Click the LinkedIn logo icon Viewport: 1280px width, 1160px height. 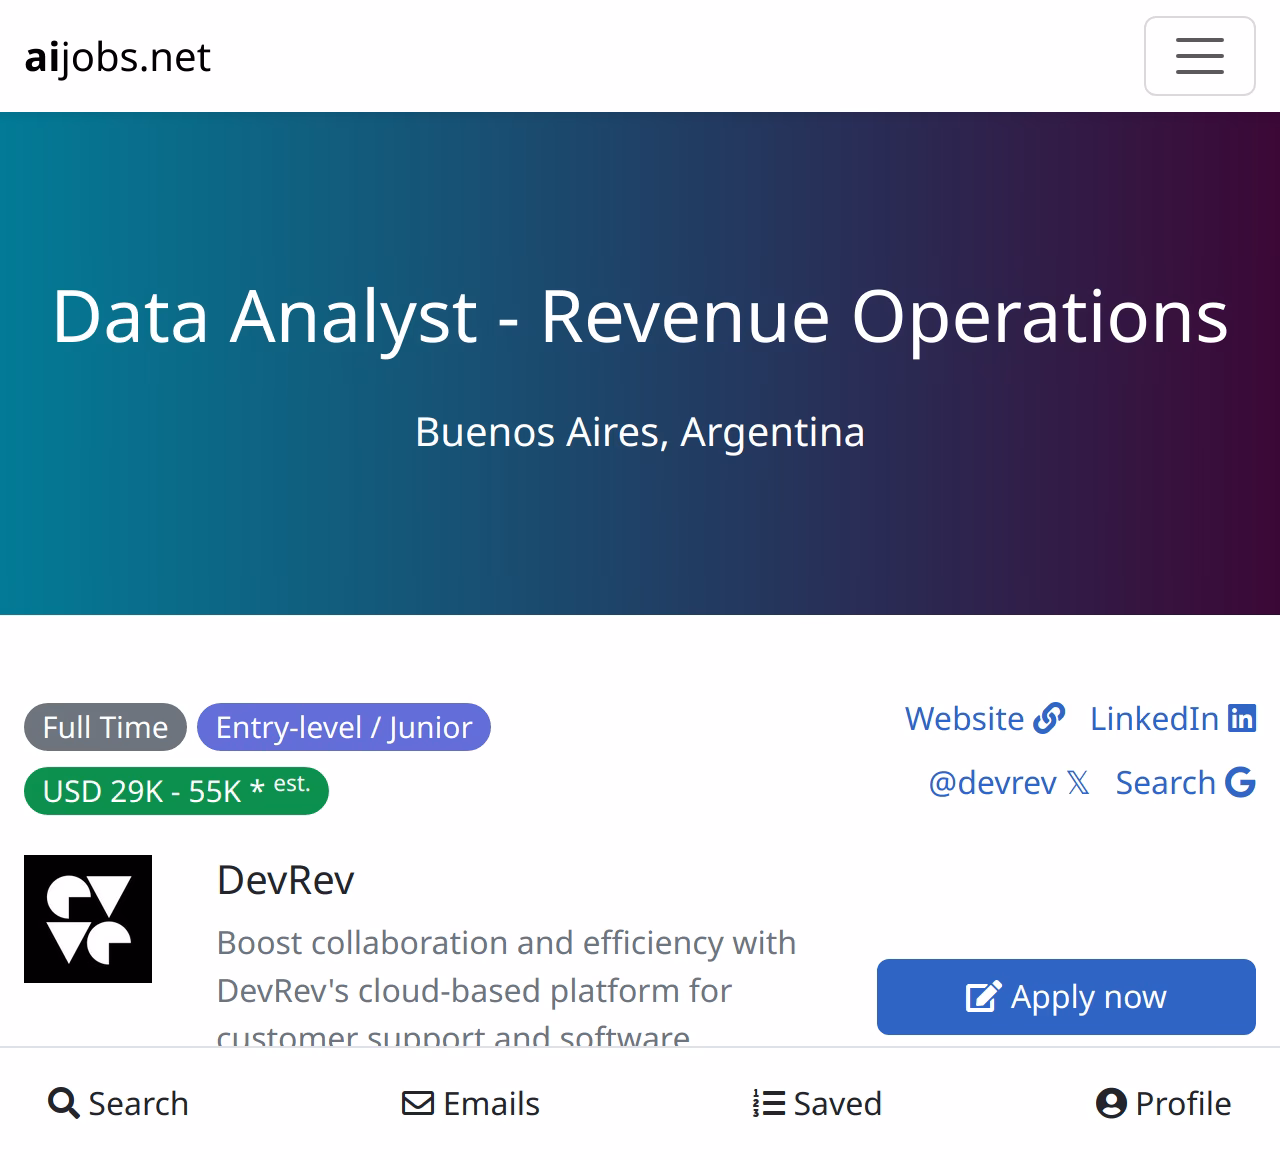point(1242,718)
